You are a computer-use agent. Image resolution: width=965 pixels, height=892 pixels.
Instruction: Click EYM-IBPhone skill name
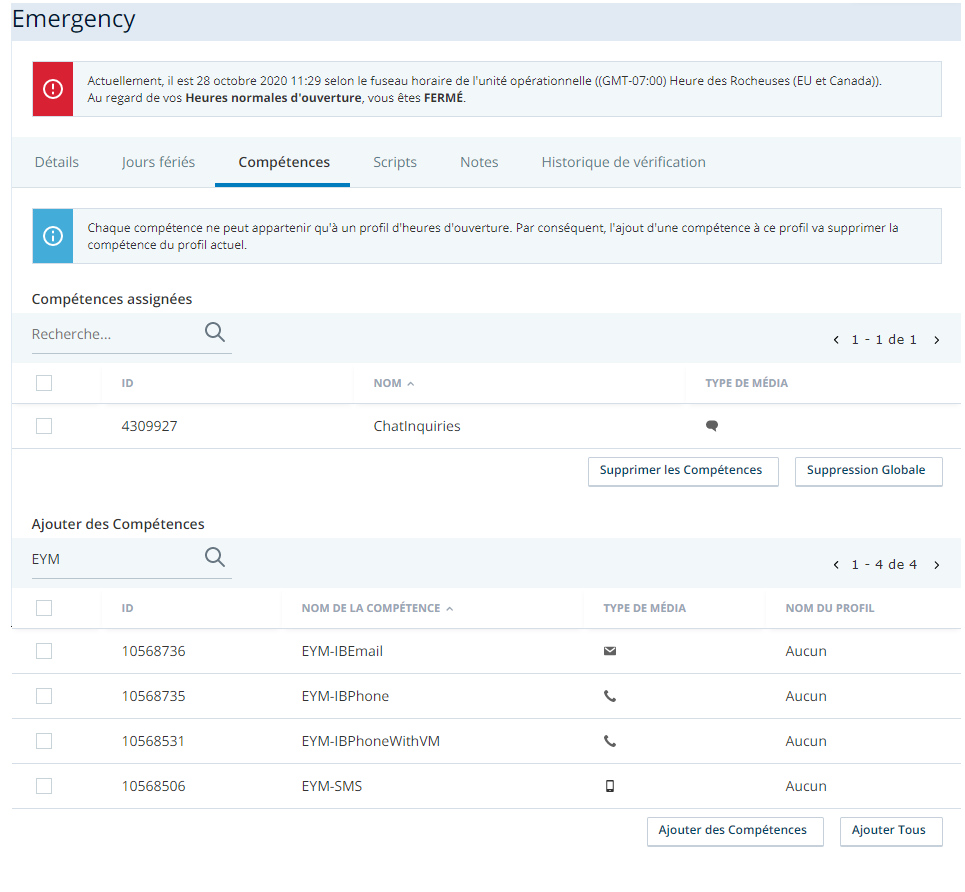pyautogui.click(x=345, y=696)
